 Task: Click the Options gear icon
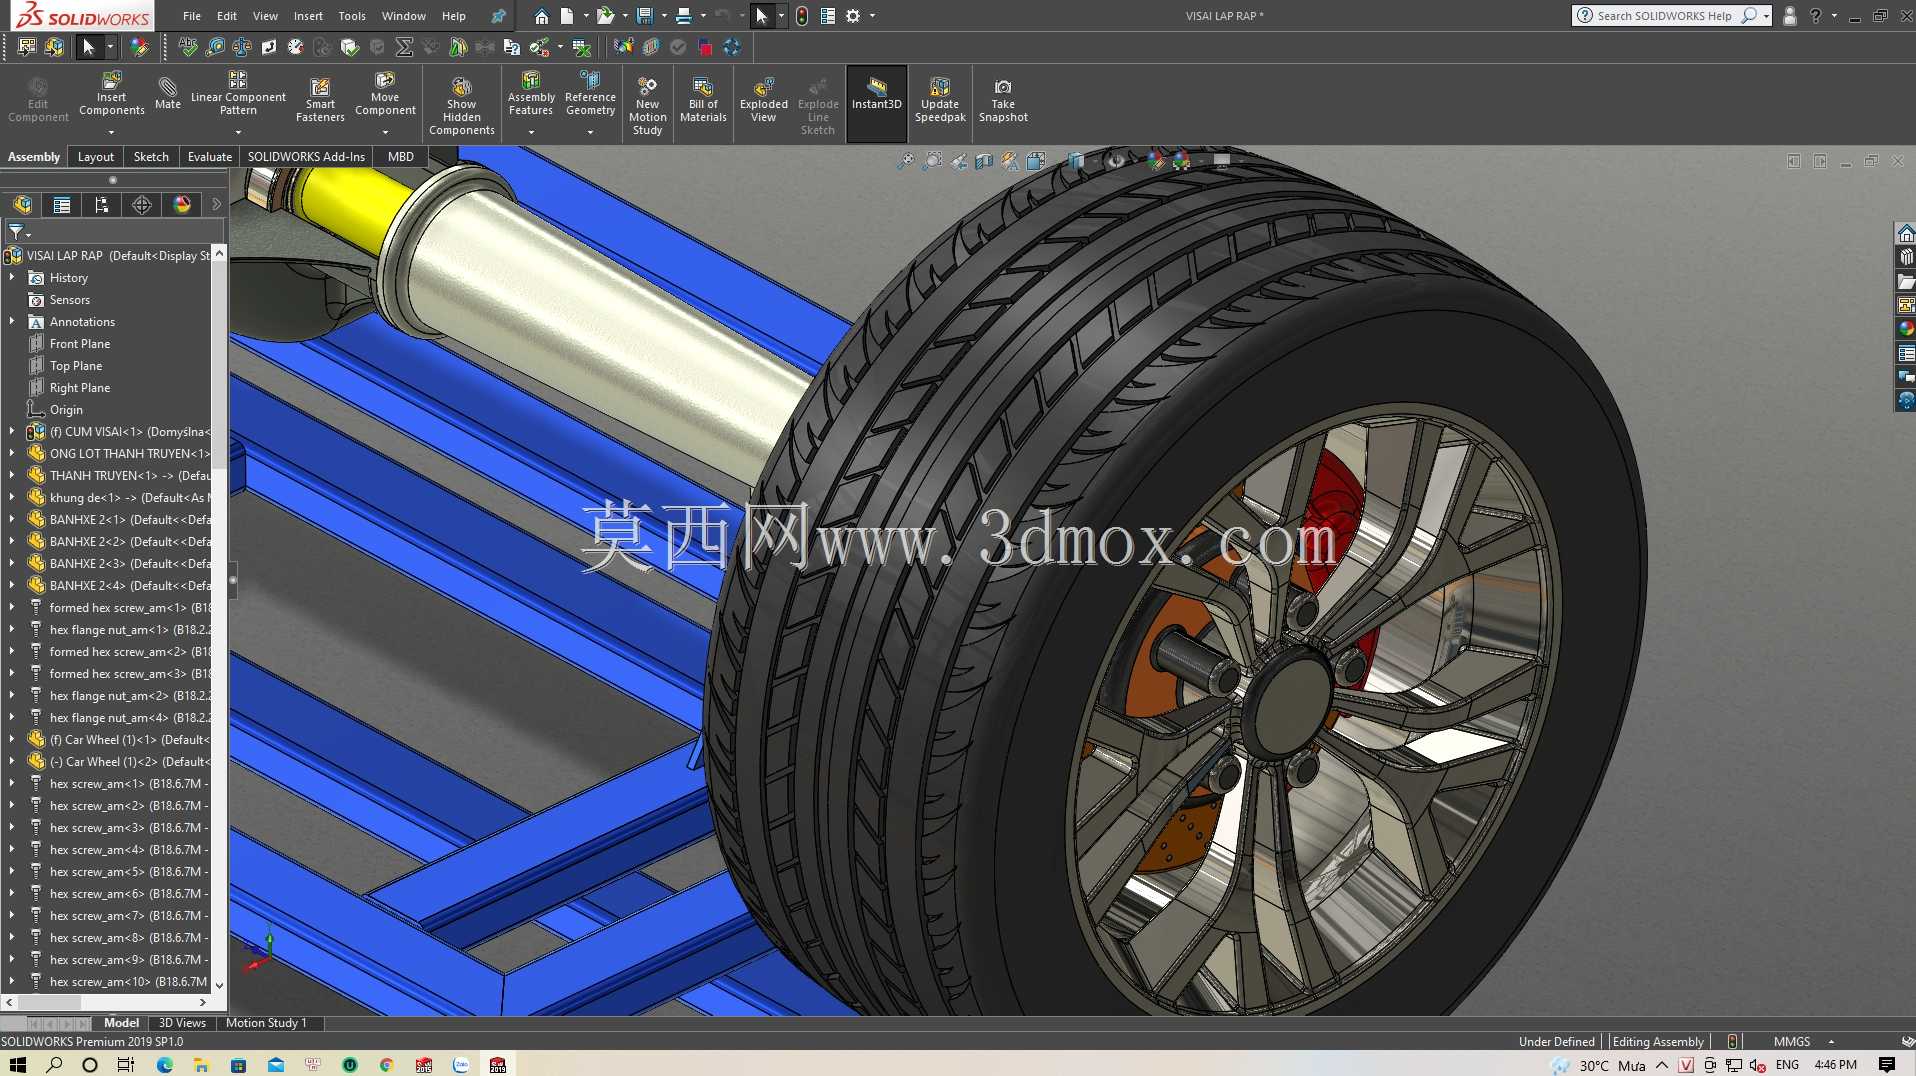pos(853,16)
